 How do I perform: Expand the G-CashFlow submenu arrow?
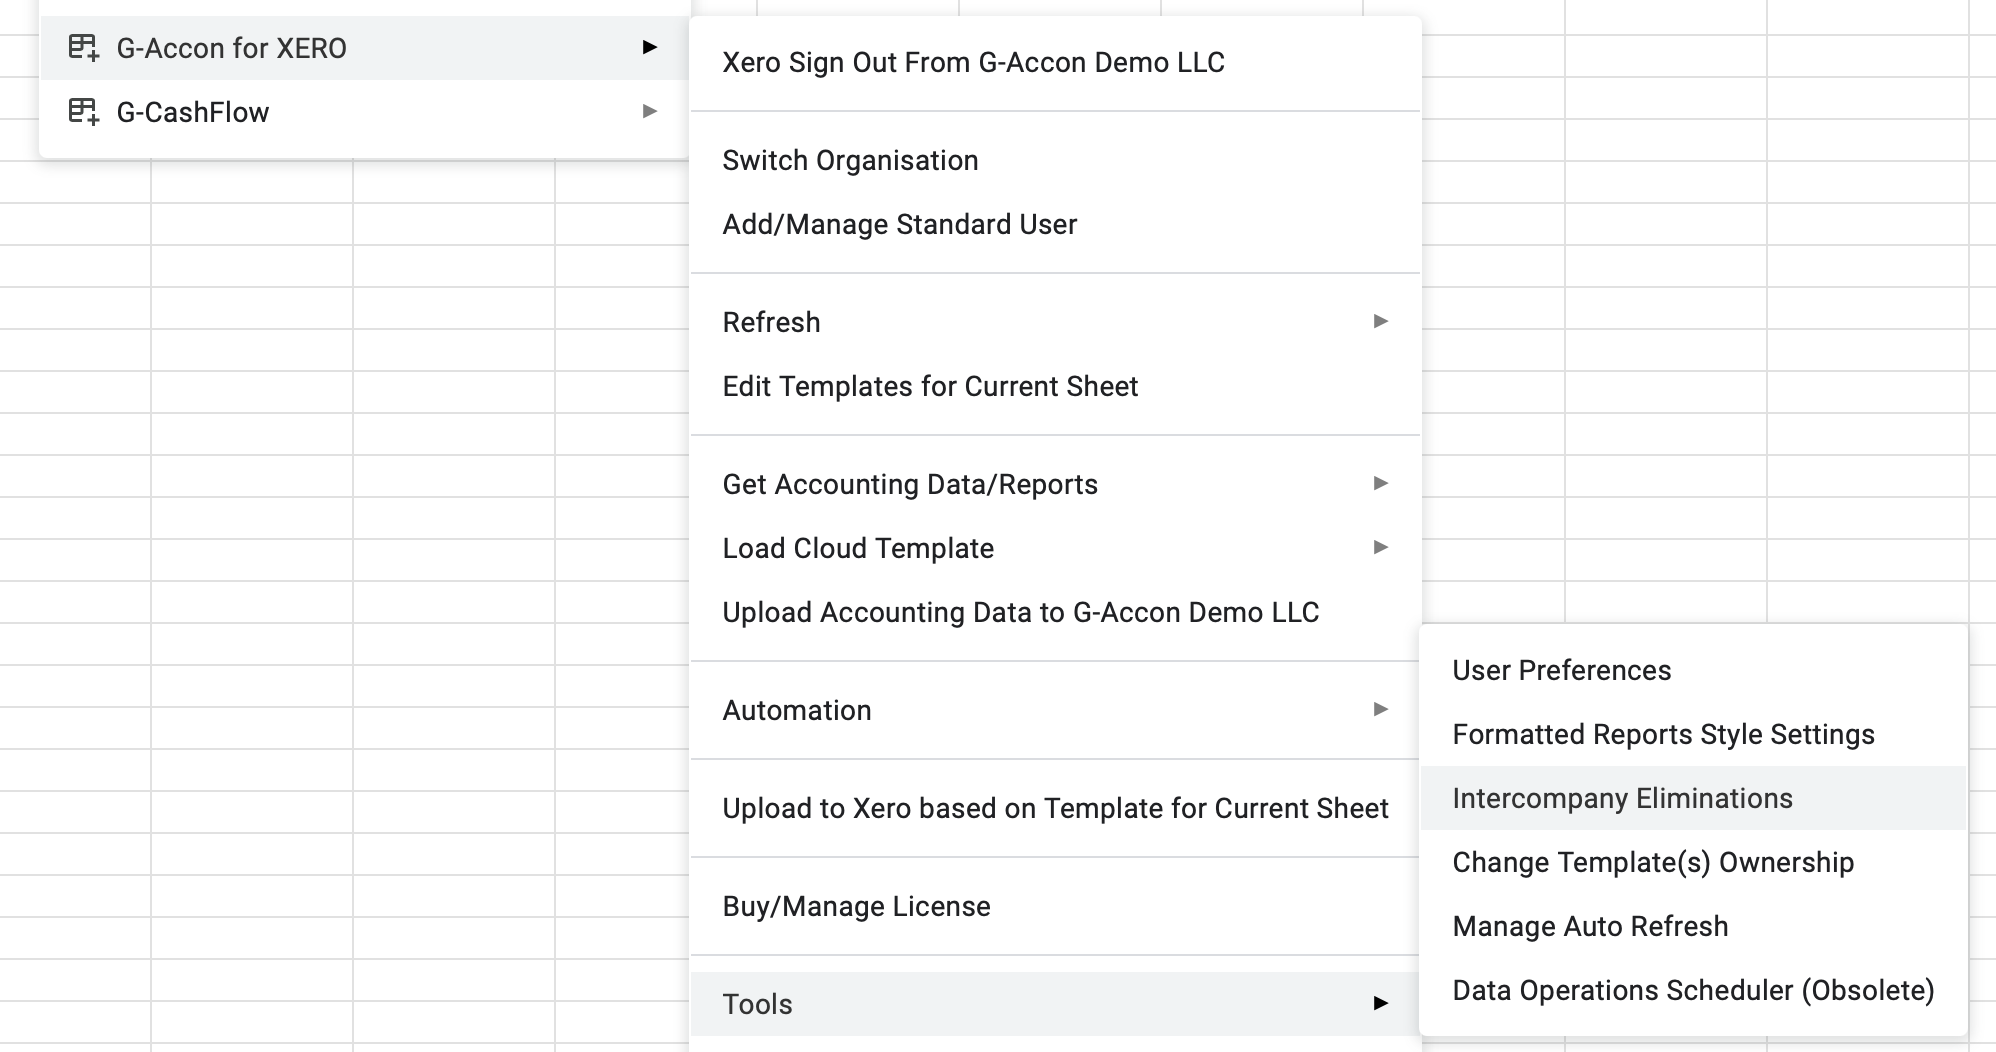(x=650, y=111)
